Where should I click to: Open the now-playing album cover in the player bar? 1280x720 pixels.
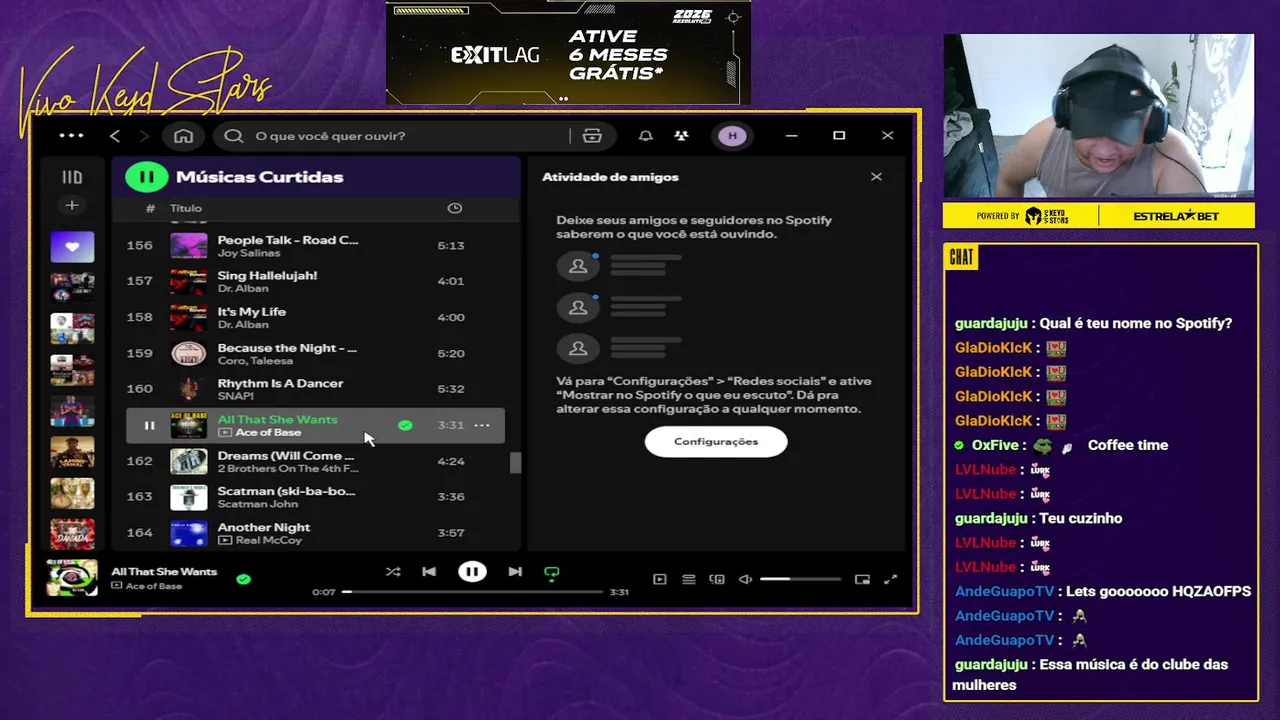click(x=72, y=577)
